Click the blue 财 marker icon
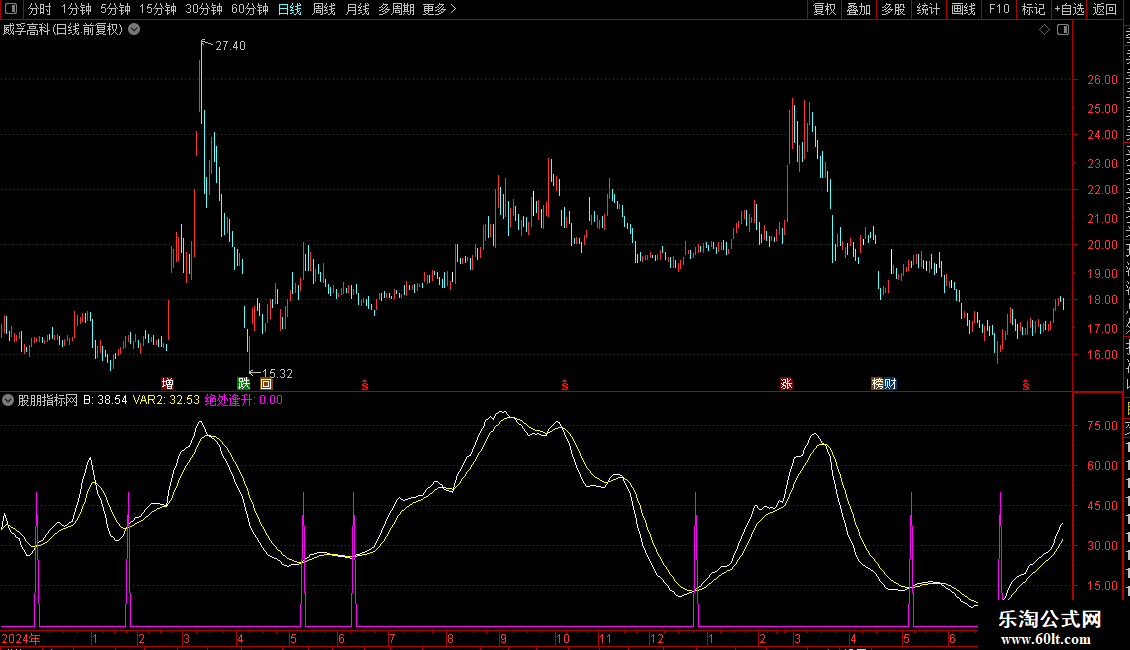This screenshot has width=1130, height=650. click(x=891, y=383)
